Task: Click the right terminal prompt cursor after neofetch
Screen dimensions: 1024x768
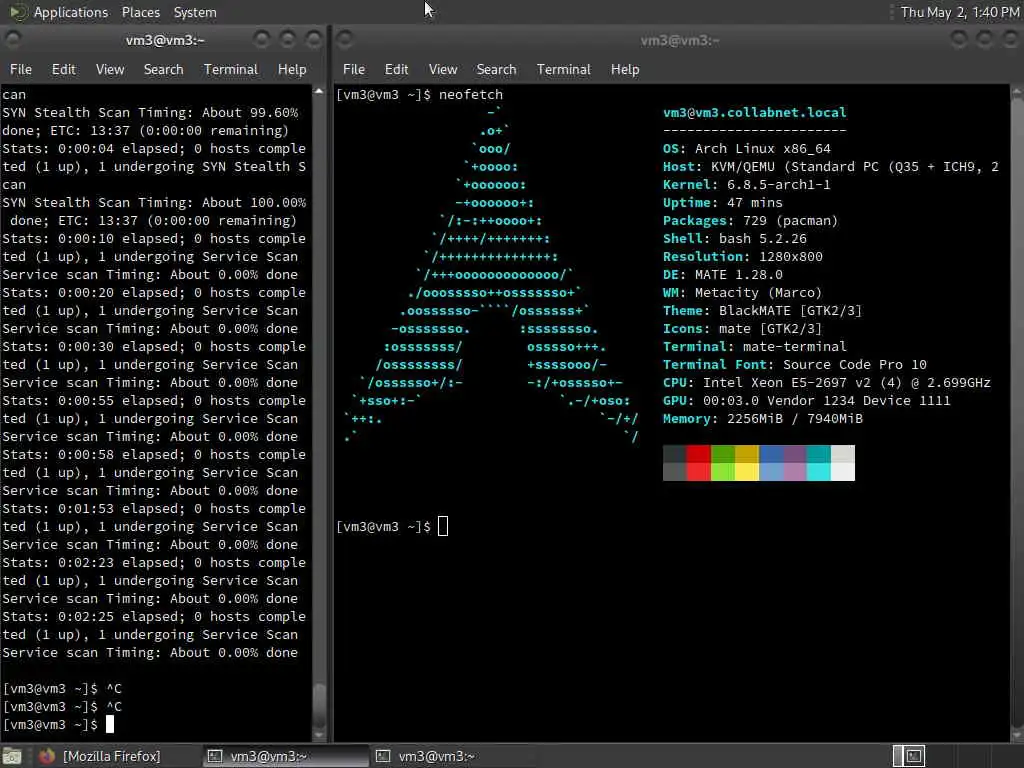Action: tap(443, 526)
